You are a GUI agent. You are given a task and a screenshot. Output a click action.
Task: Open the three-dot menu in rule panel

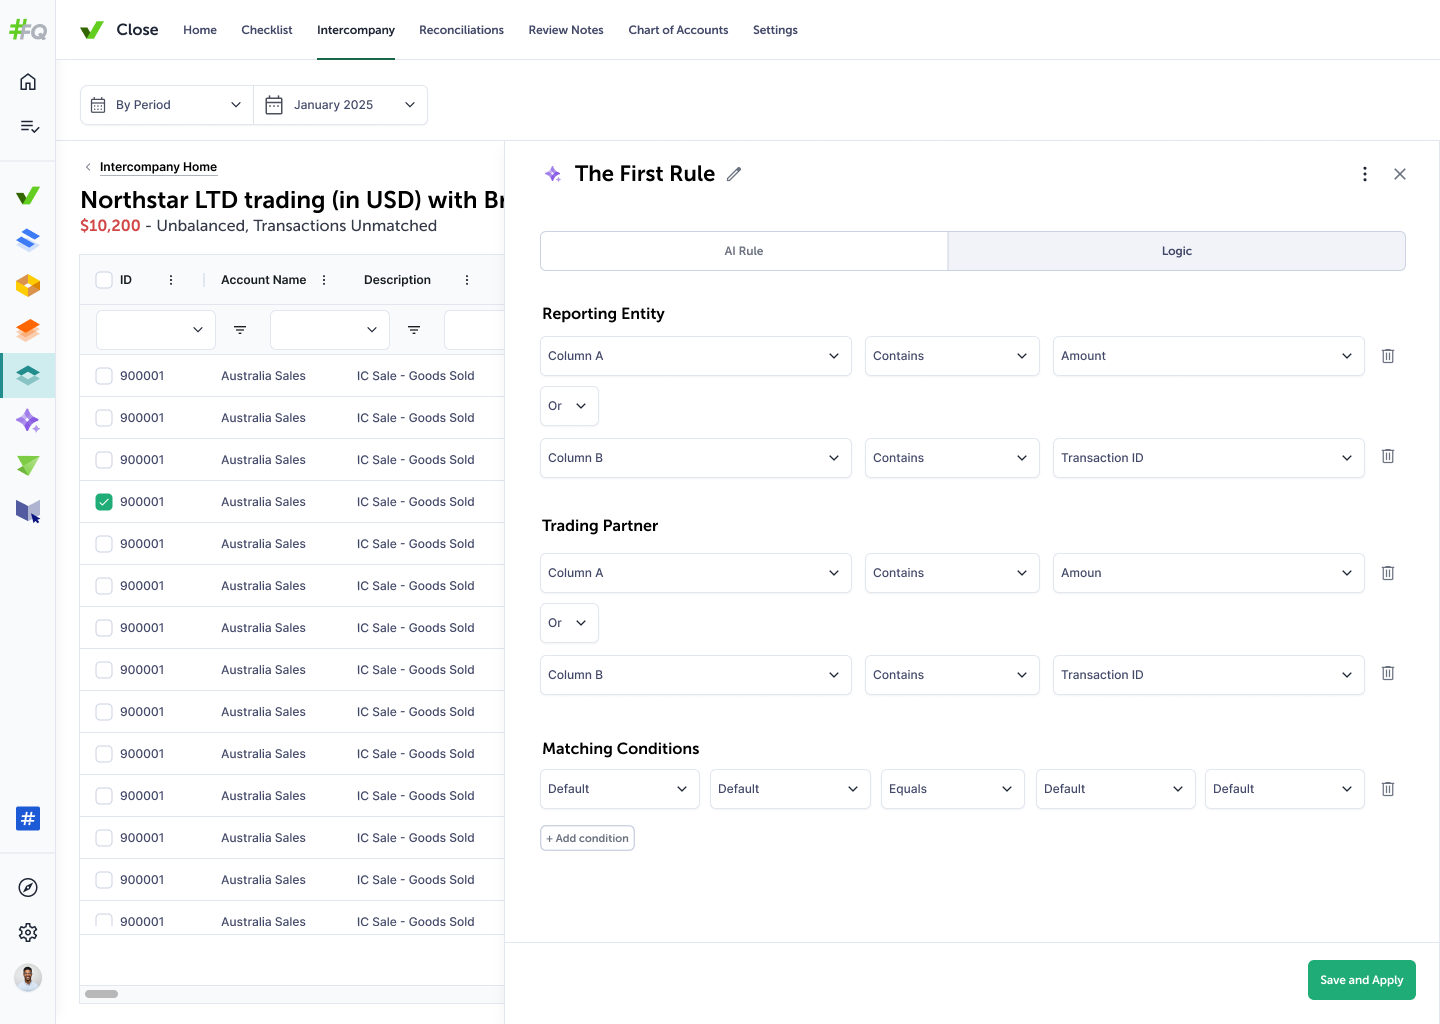pos(1365,174)
